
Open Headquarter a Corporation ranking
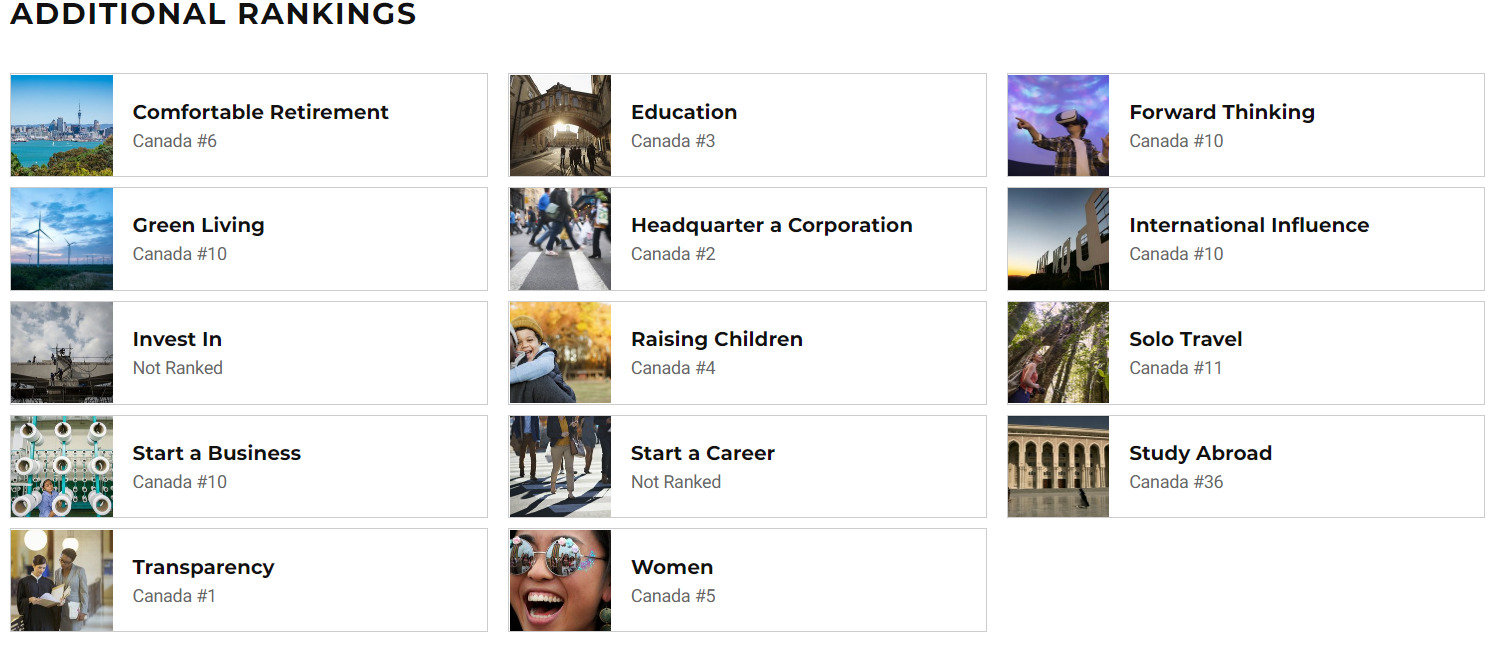click(x=771, y=226)
